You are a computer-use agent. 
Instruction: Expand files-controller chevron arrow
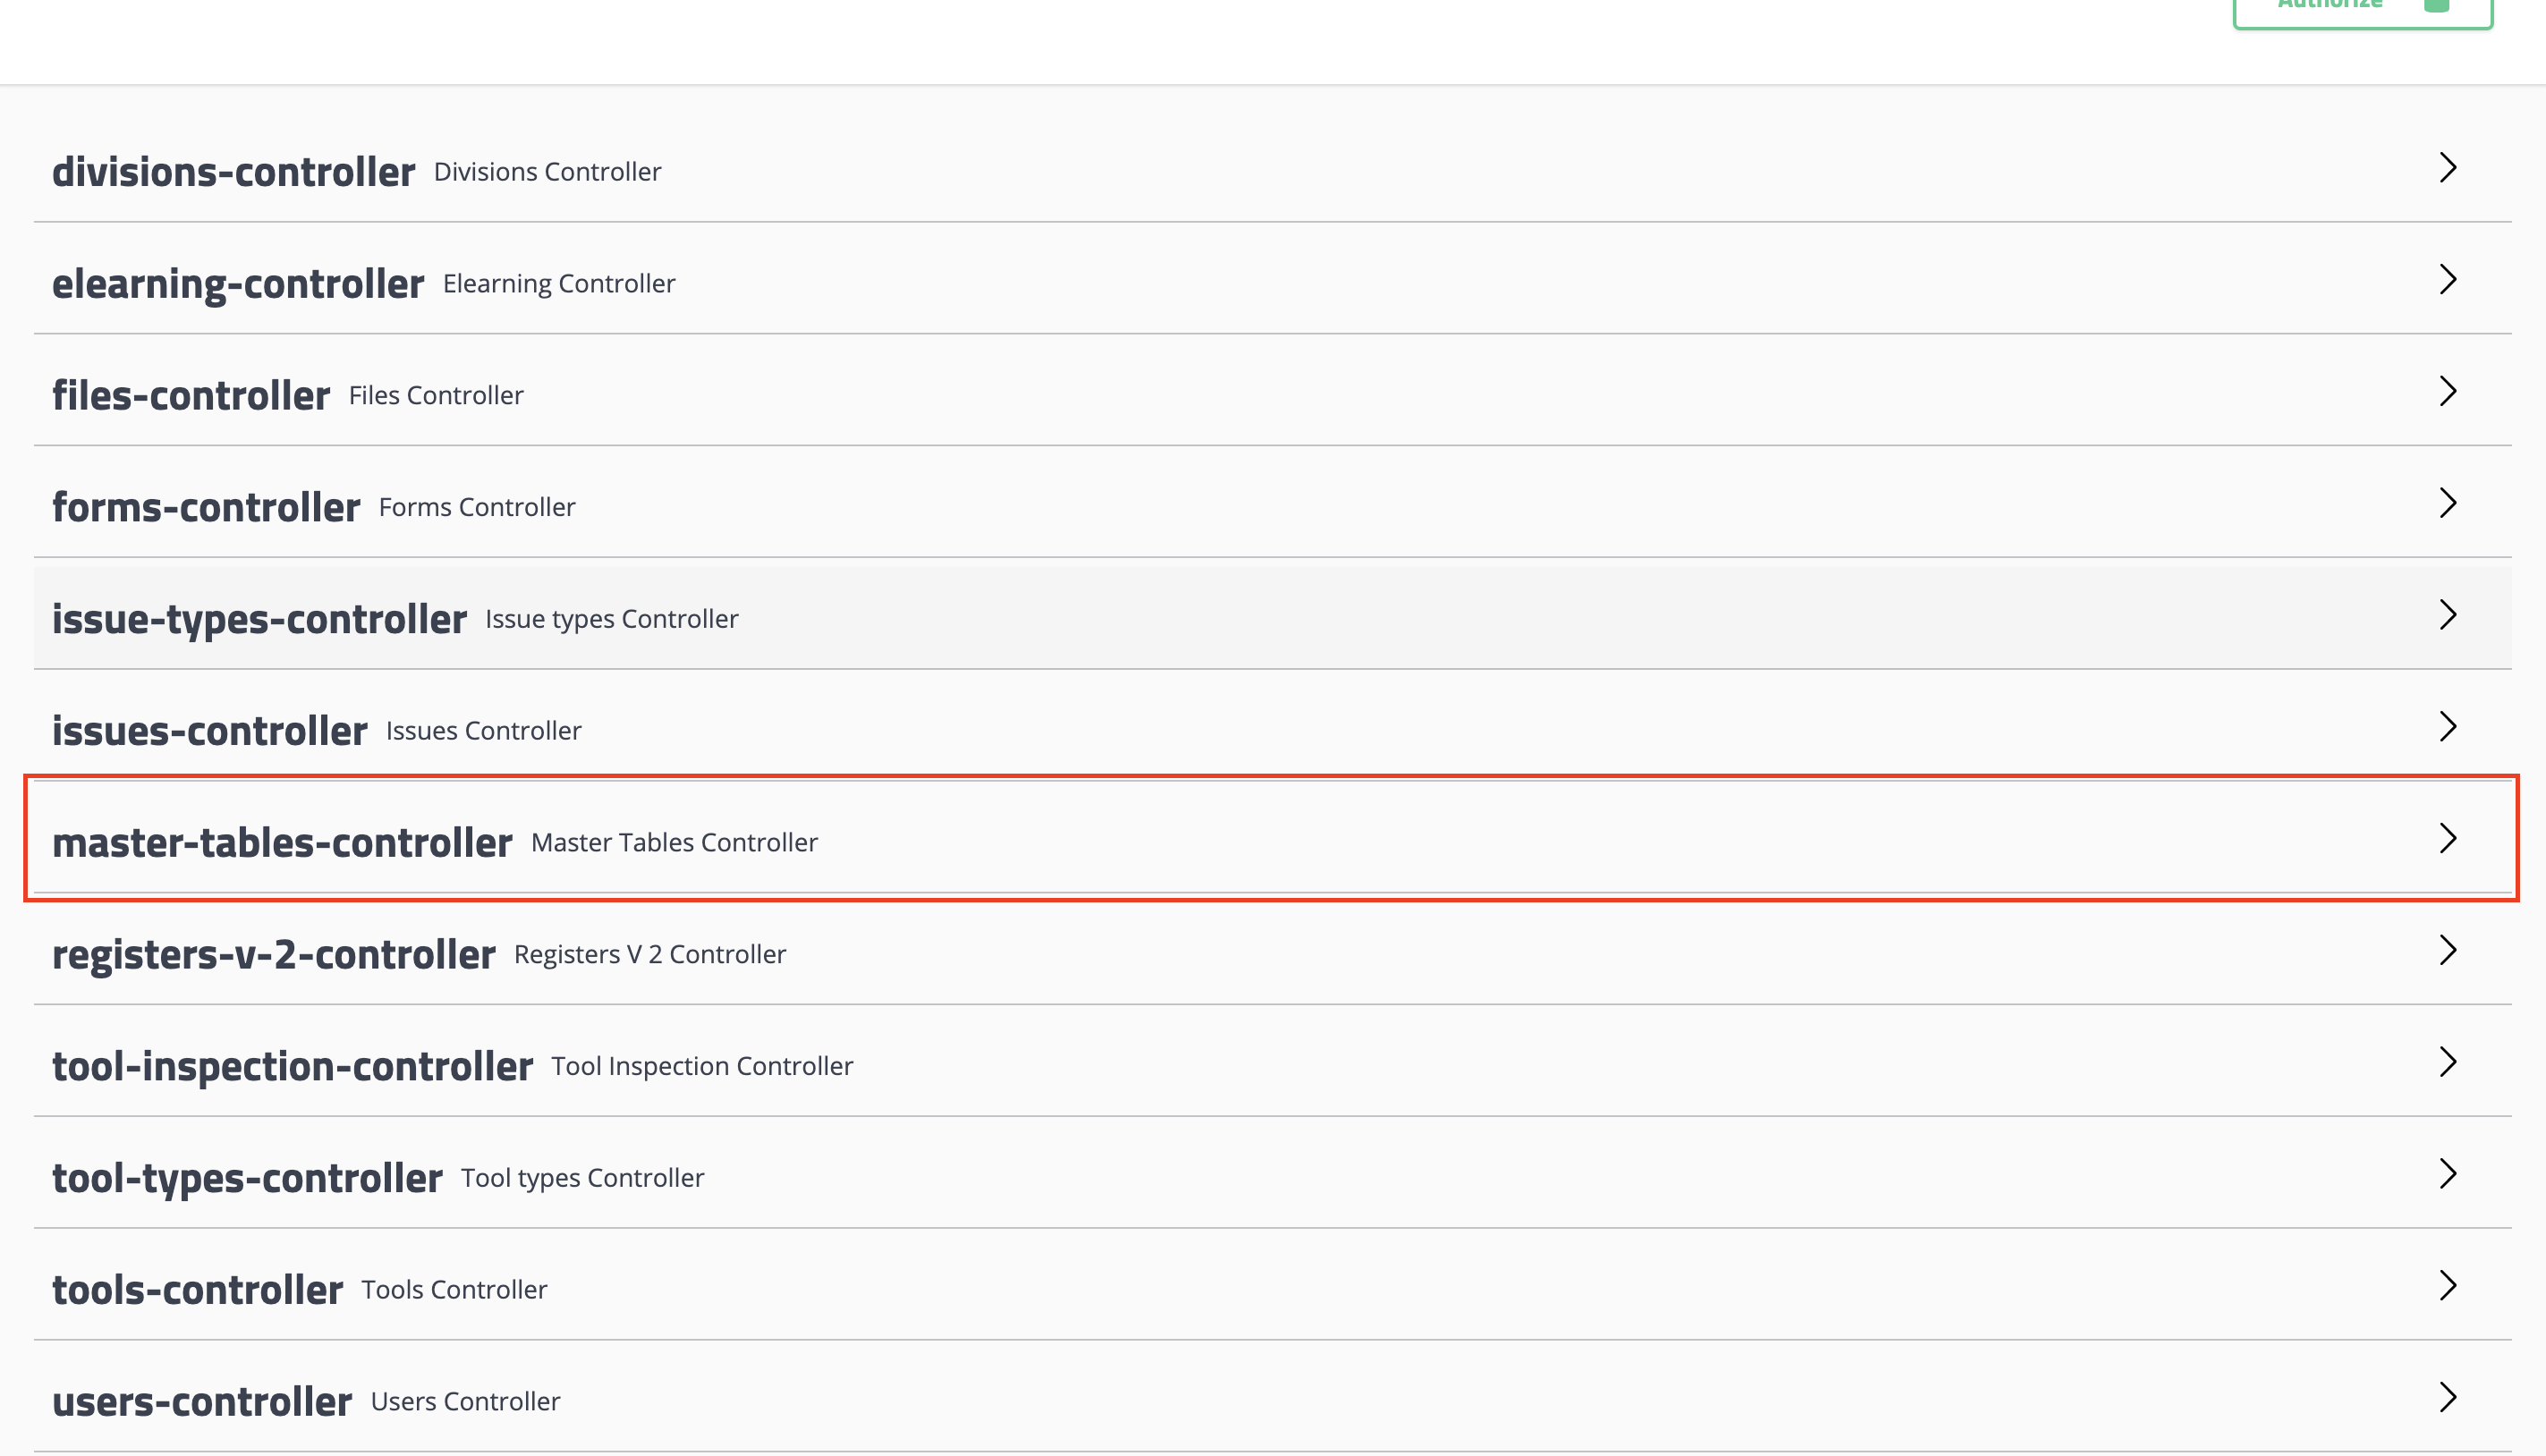click(x=2447, y=392)
